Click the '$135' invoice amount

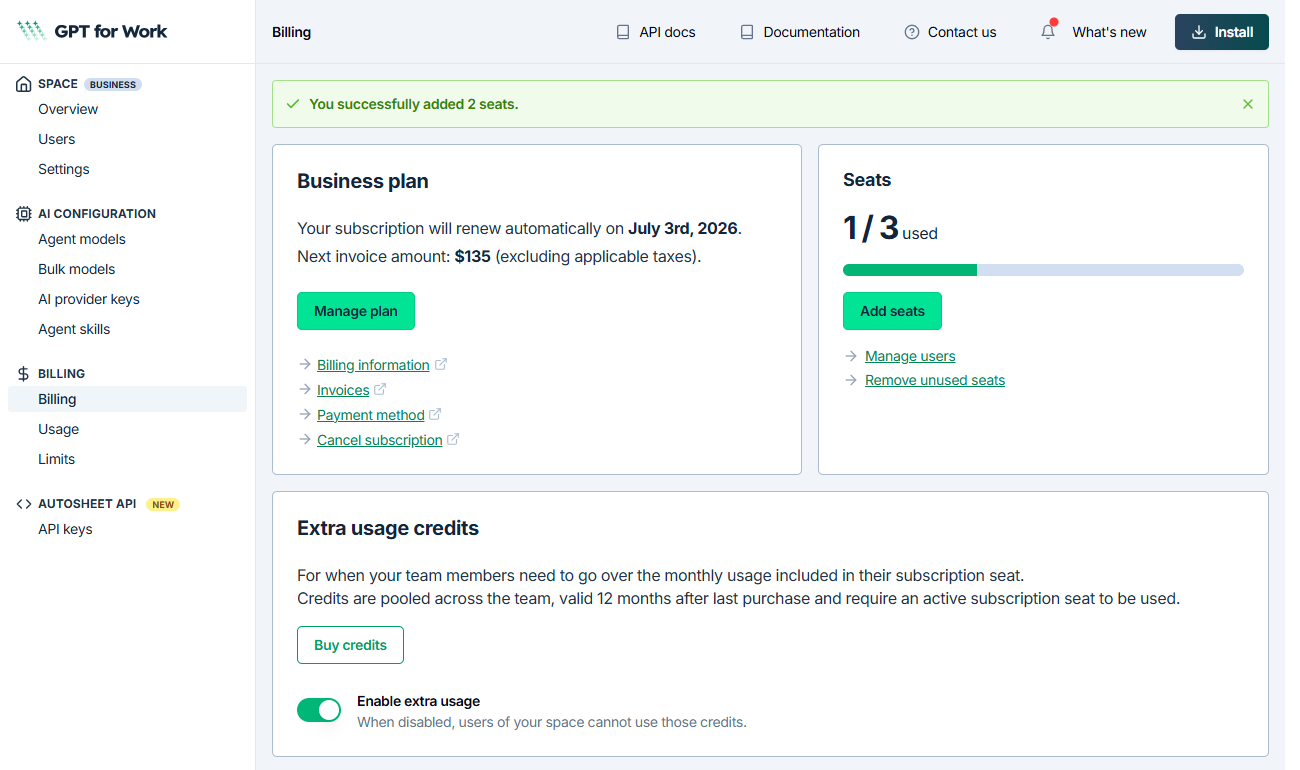tap(473, 256)
